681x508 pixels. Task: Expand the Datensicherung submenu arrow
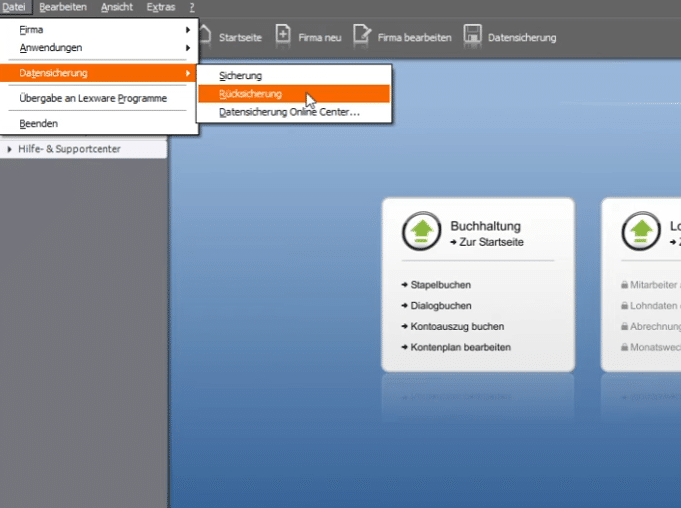[188, 73]
